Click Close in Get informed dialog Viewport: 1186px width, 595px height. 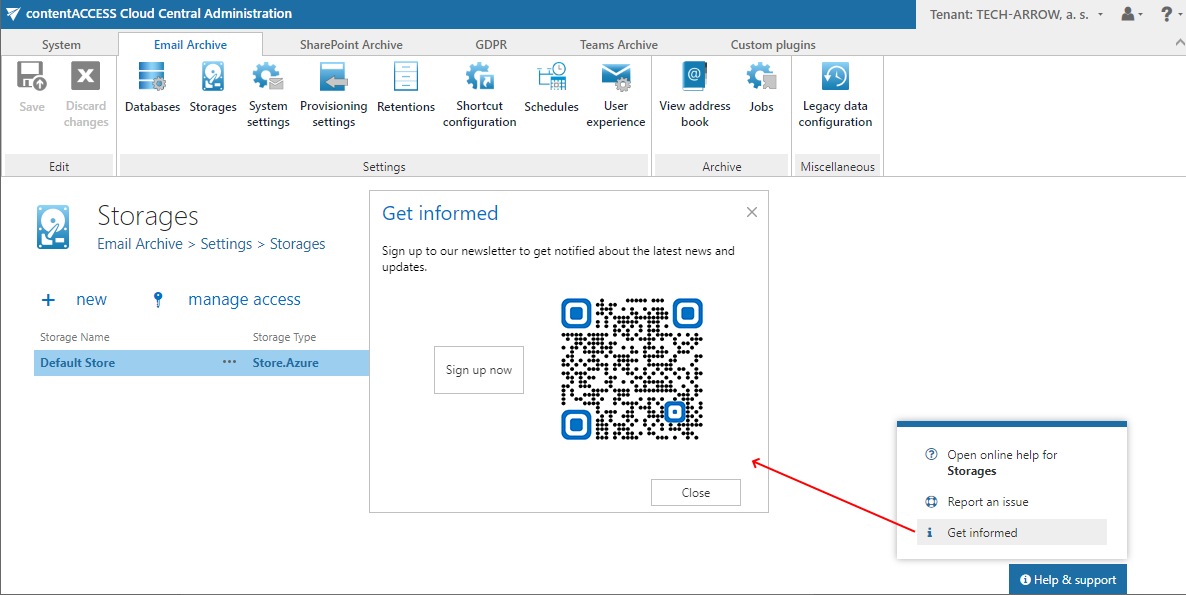tap(696, 493)
